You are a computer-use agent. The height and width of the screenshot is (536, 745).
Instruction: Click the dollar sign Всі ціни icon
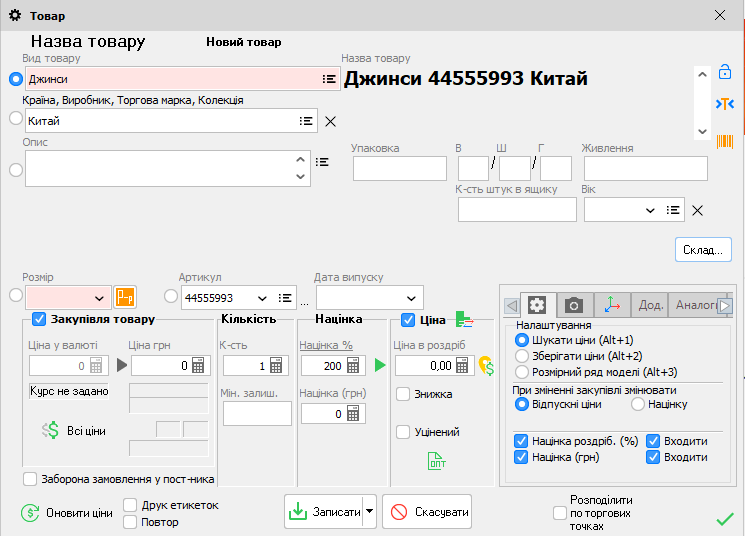point(51,430)
